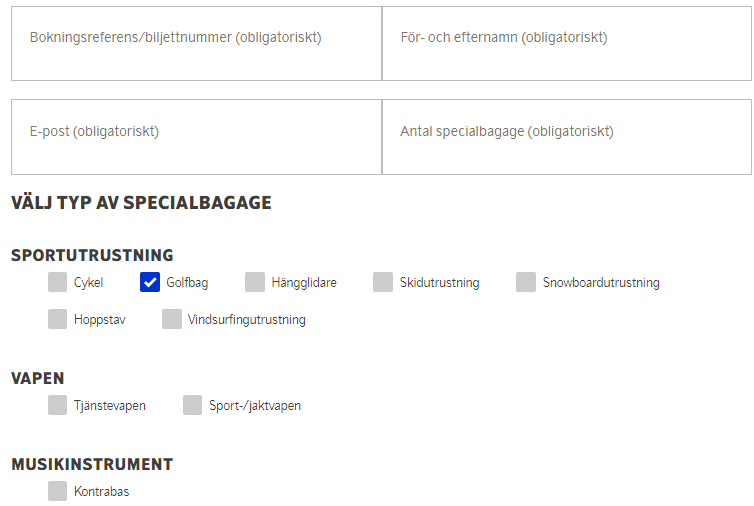
Task: Uncheck the Golfbag checkbox
Action: (150, 282)
